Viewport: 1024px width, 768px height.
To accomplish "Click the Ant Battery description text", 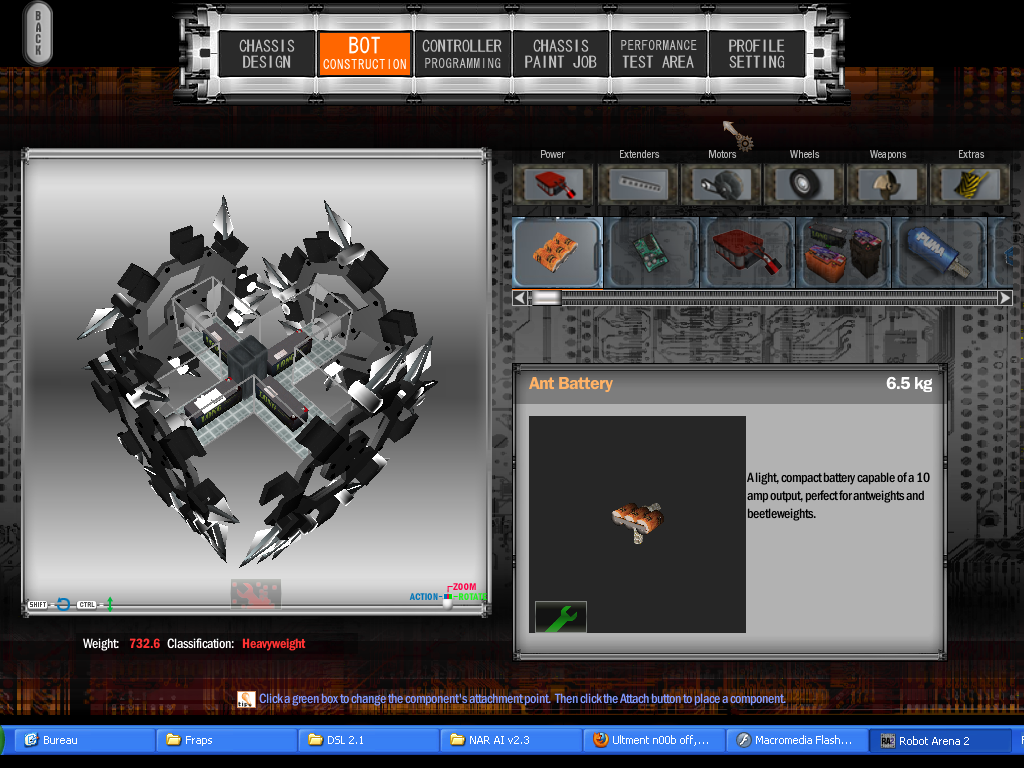I will coord(839,496).
